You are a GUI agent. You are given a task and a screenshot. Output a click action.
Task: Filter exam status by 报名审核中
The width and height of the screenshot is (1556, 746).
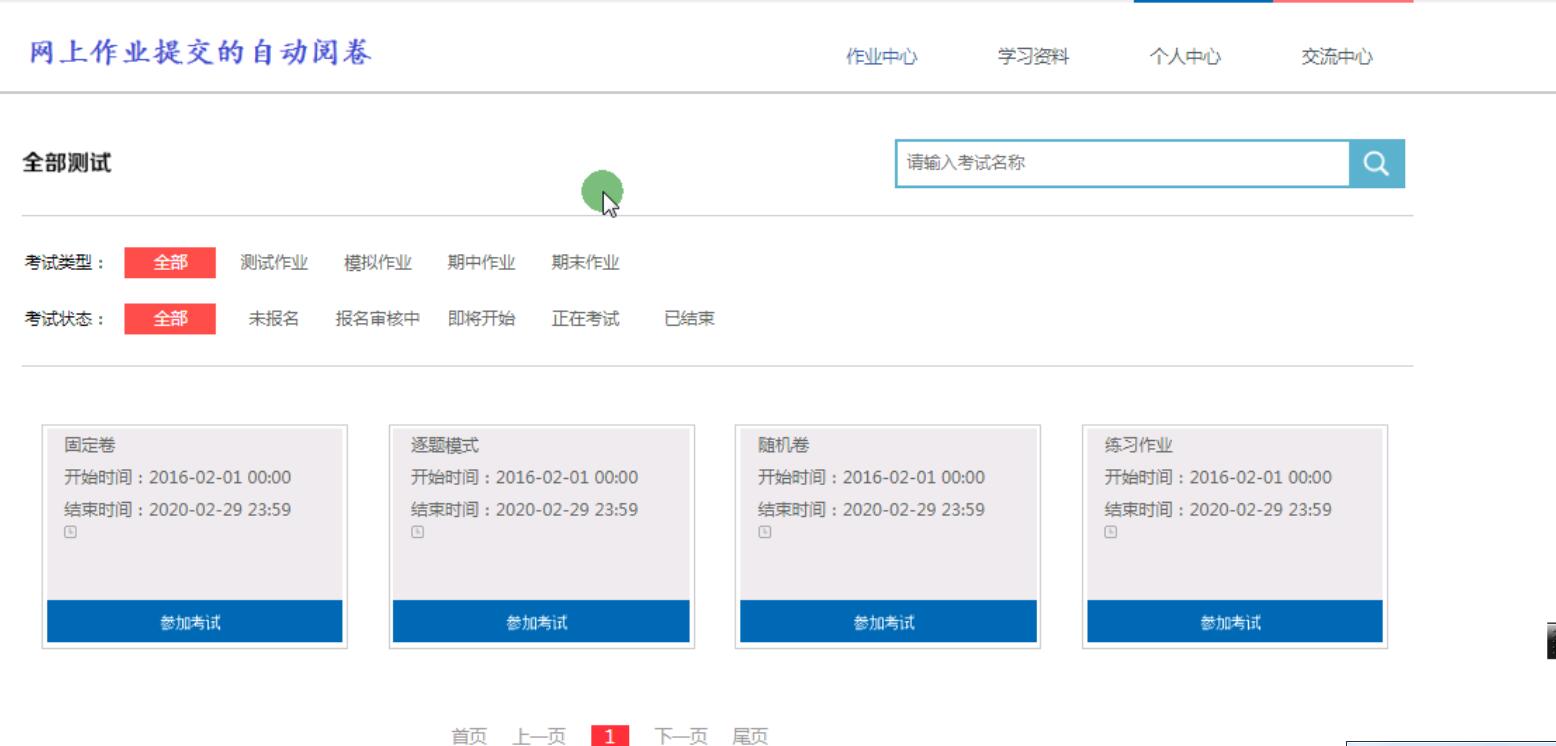(x=378, y=319)
